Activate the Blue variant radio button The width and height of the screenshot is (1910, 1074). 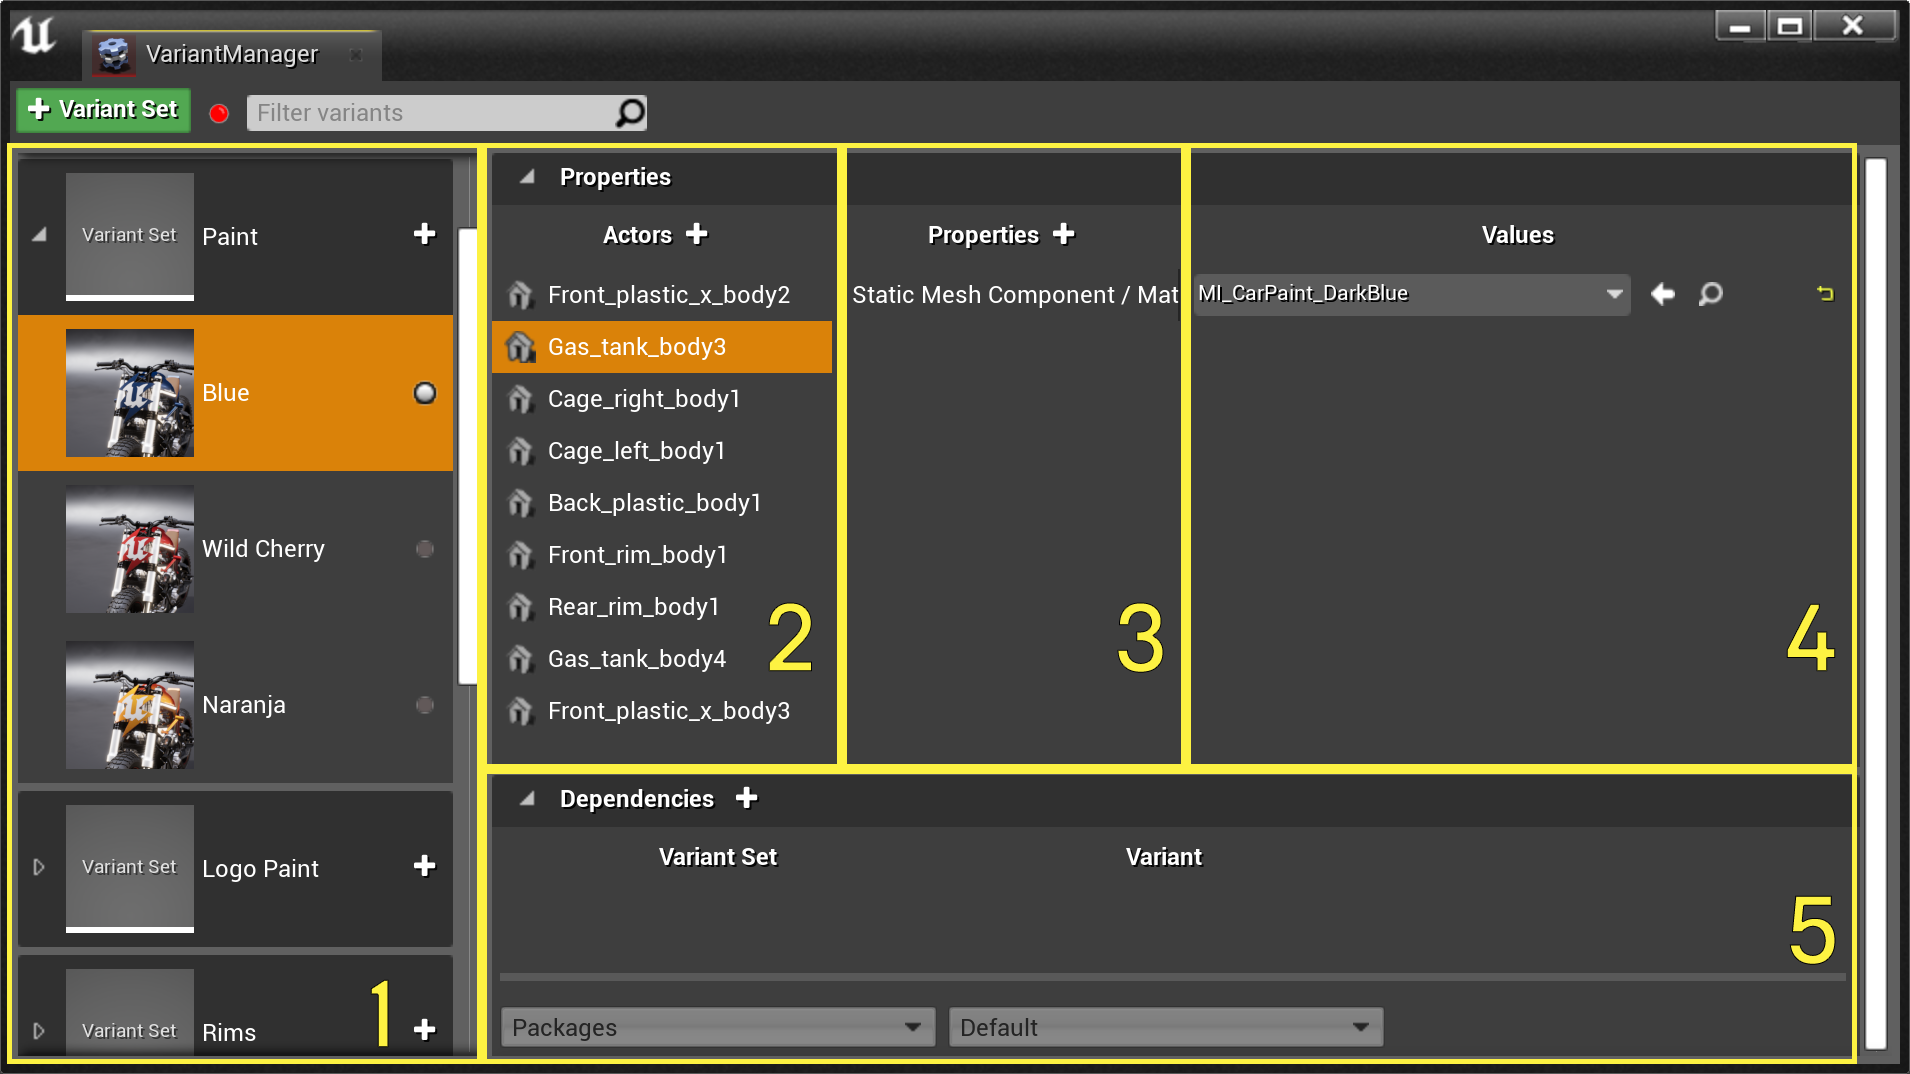[x=425, y=393]
